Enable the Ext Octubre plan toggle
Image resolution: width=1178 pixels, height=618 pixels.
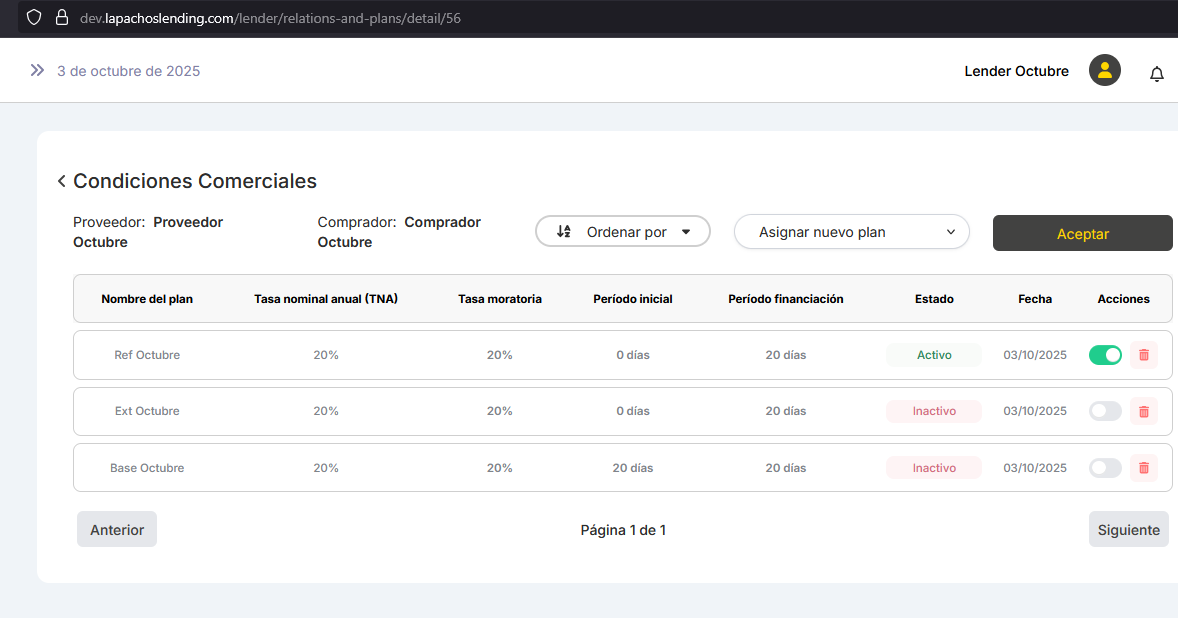point(1105,411)
